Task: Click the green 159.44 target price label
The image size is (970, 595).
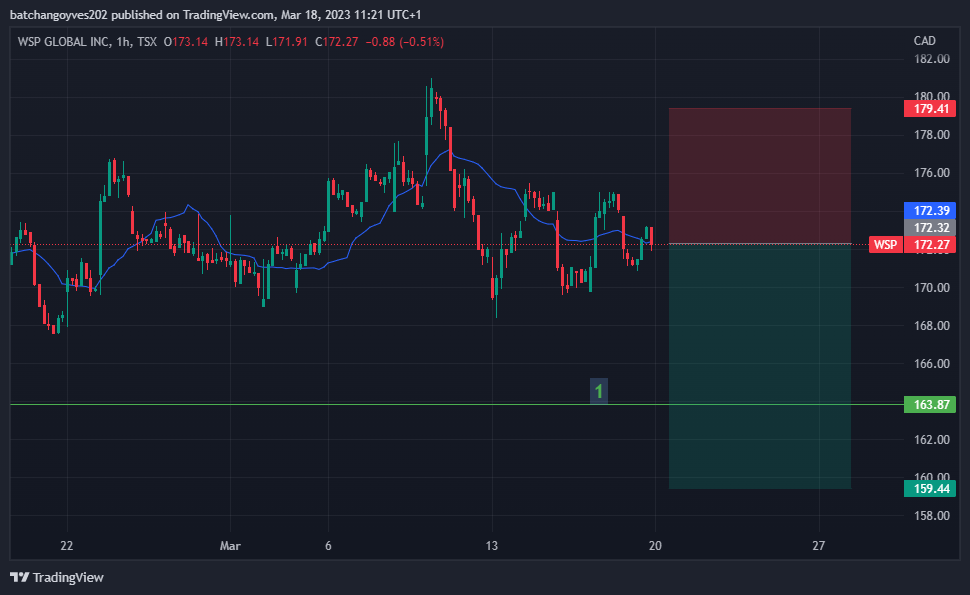Action: [930, 489]
